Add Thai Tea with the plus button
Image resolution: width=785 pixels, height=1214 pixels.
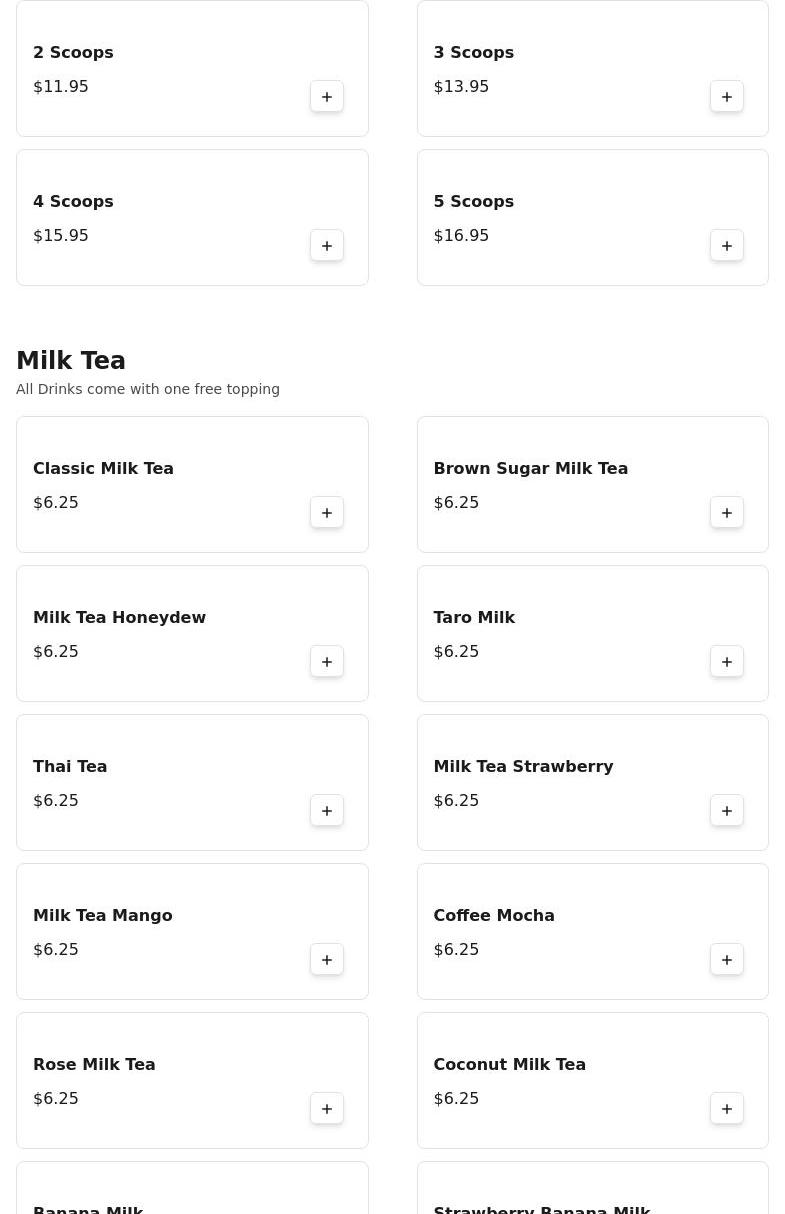[x=327, y=811]
